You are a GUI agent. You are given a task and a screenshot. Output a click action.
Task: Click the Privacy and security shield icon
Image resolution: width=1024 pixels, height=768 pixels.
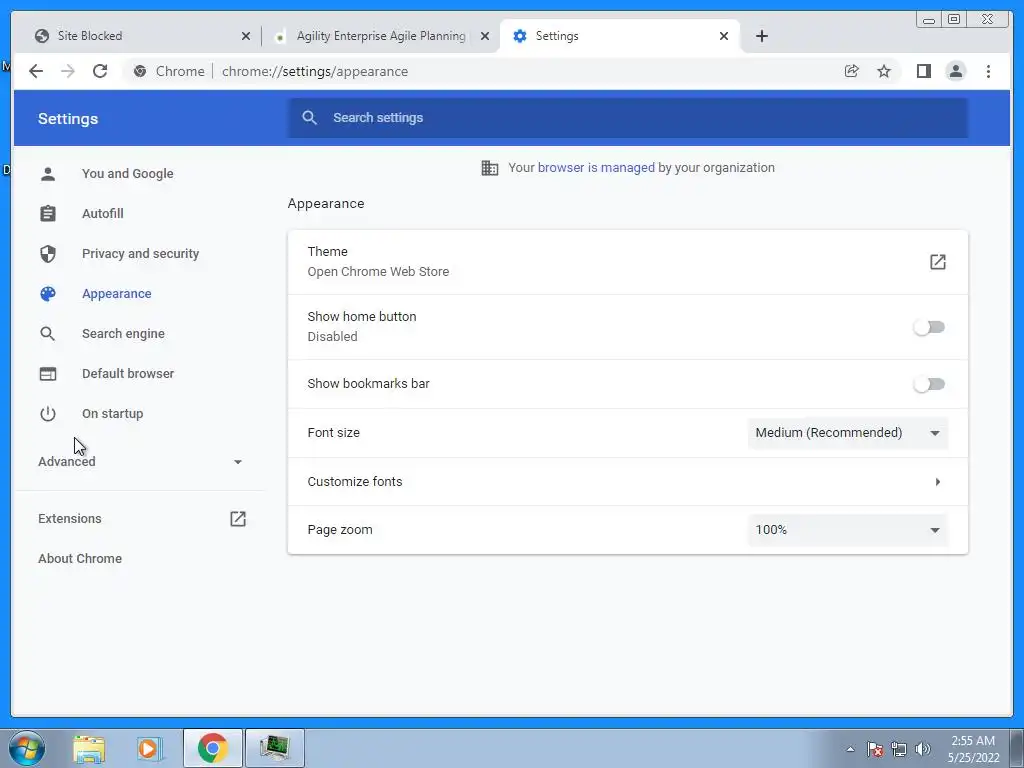pyautogui.click(x=48, y=253)
